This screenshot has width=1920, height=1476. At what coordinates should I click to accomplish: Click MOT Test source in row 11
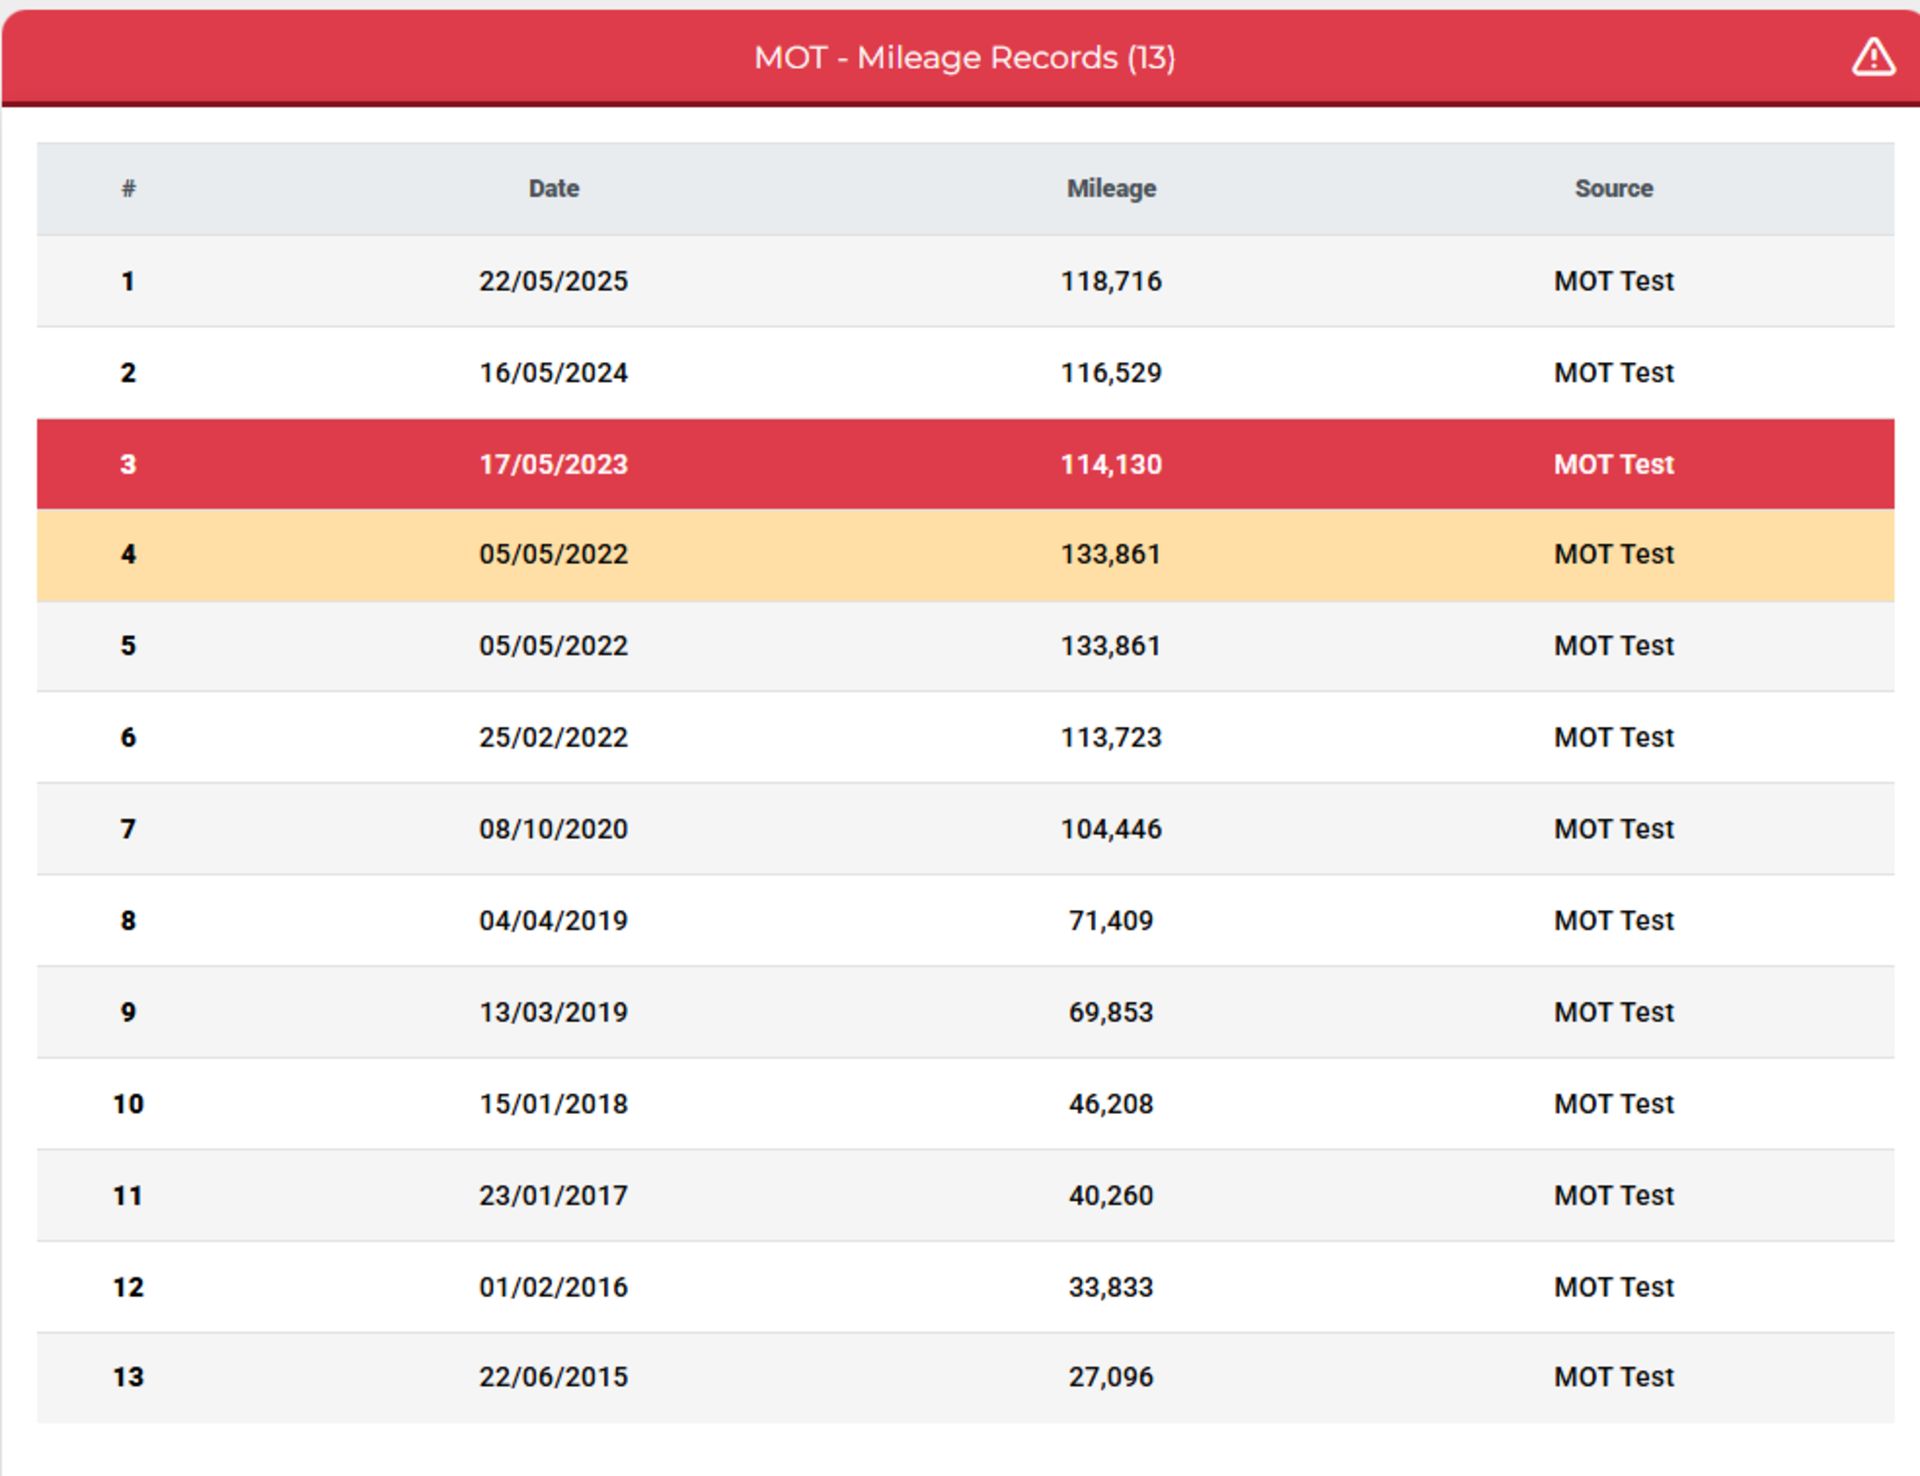click(1613, 1196)
